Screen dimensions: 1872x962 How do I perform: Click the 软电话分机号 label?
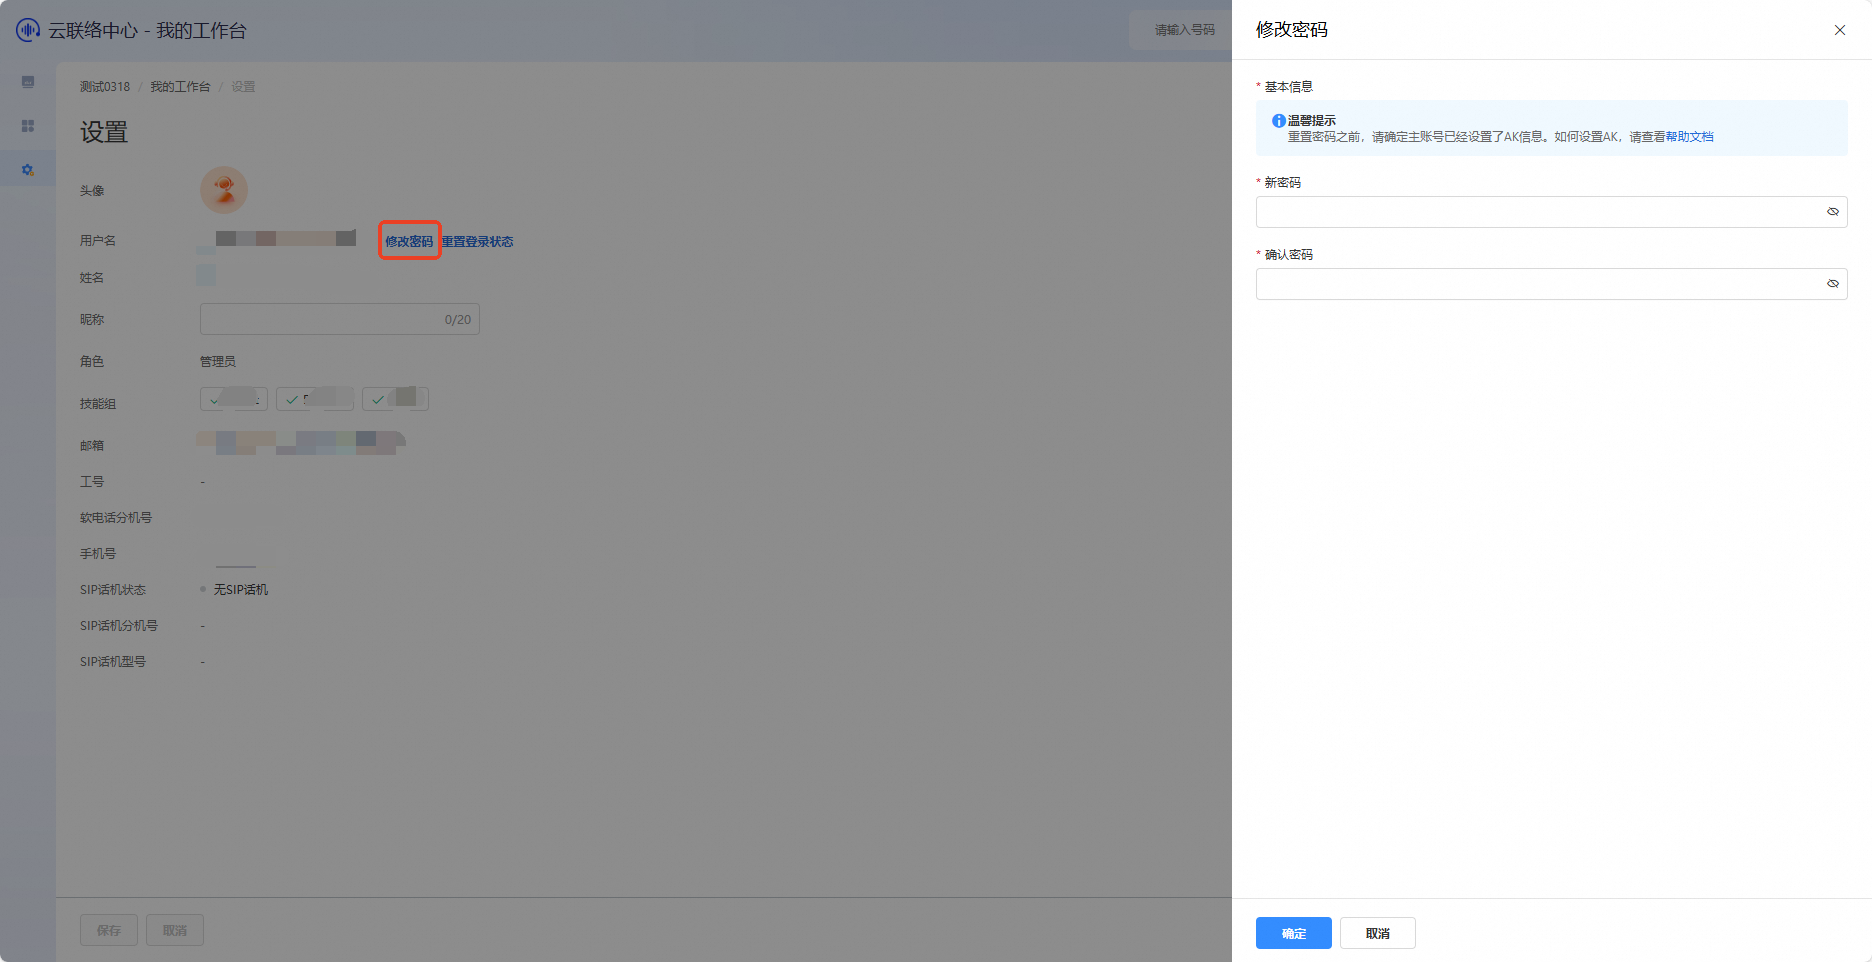(x=116, y=518)
